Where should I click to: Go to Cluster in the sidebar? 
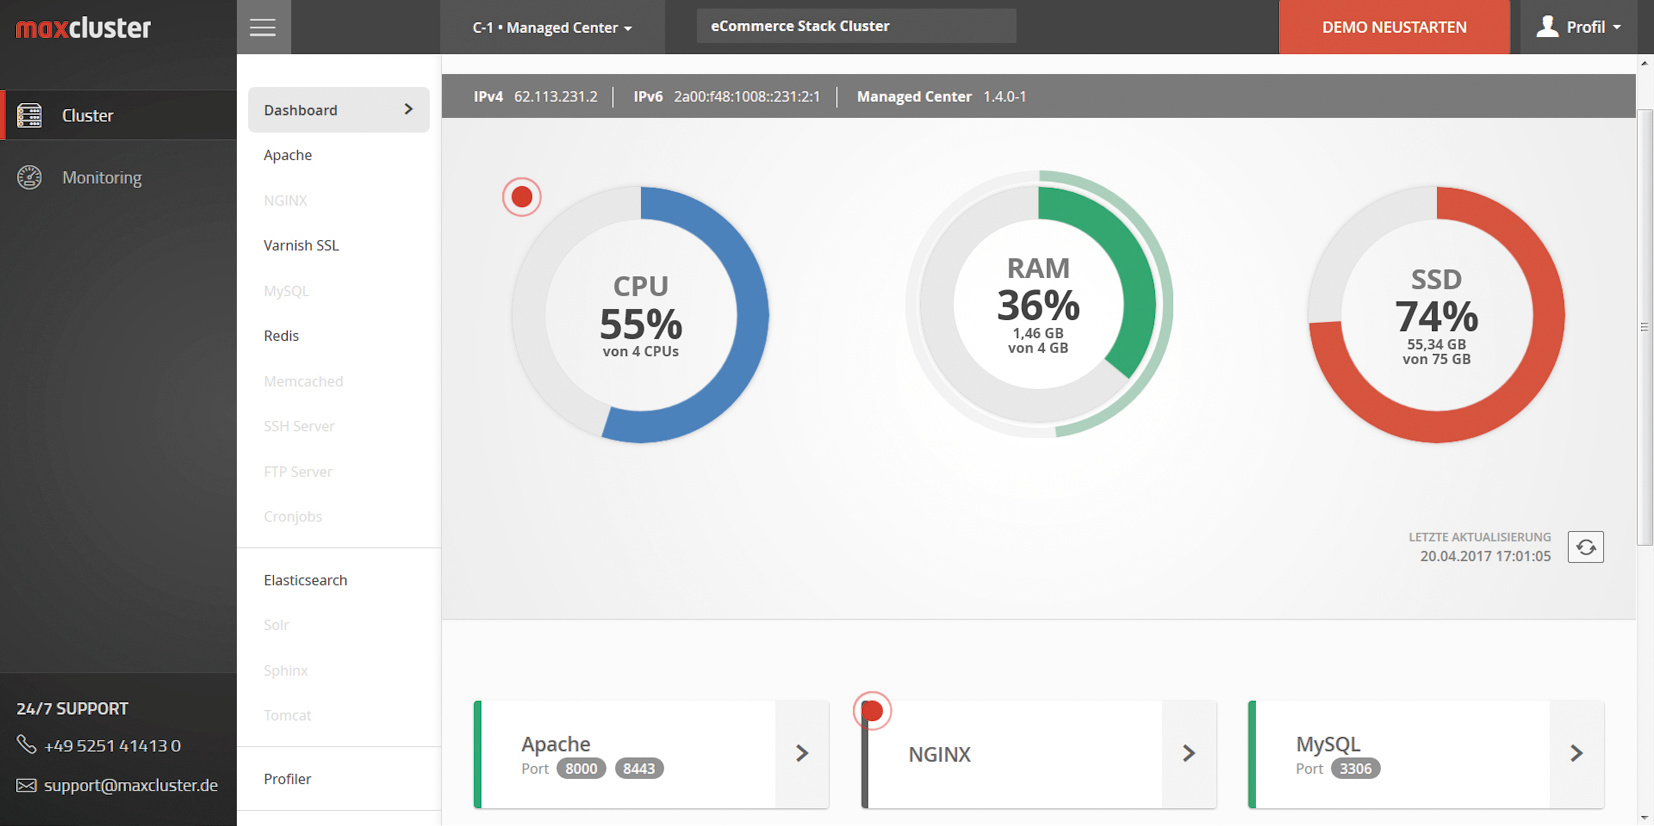tap(119, 115)
